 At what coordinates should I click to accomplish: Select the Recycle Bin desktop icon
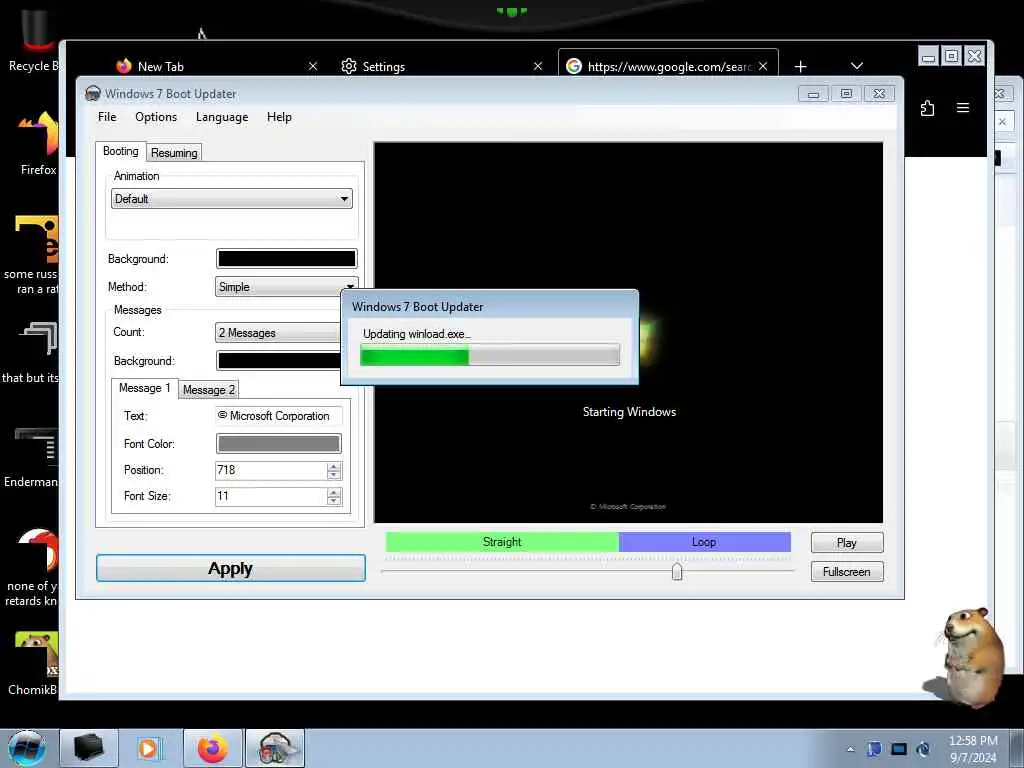coord(33,40)
